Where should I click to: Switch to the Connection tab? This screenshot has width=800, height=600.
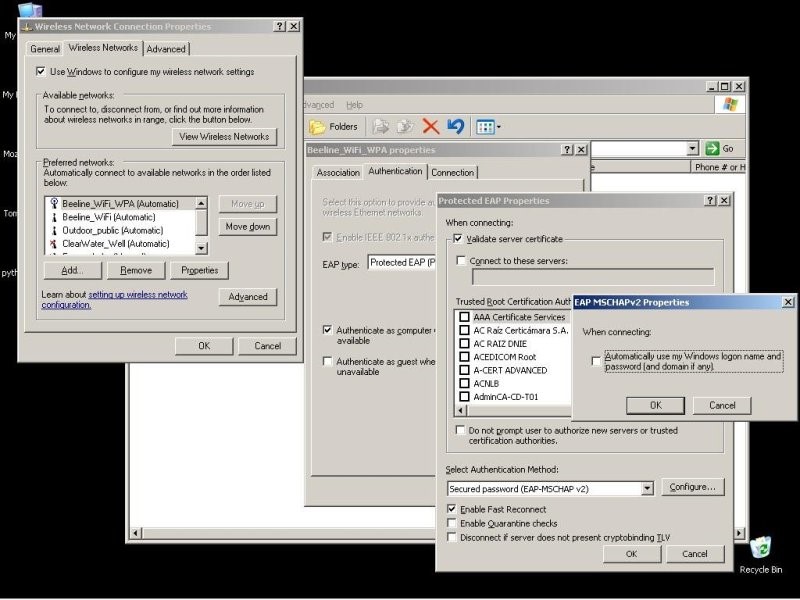453,172
